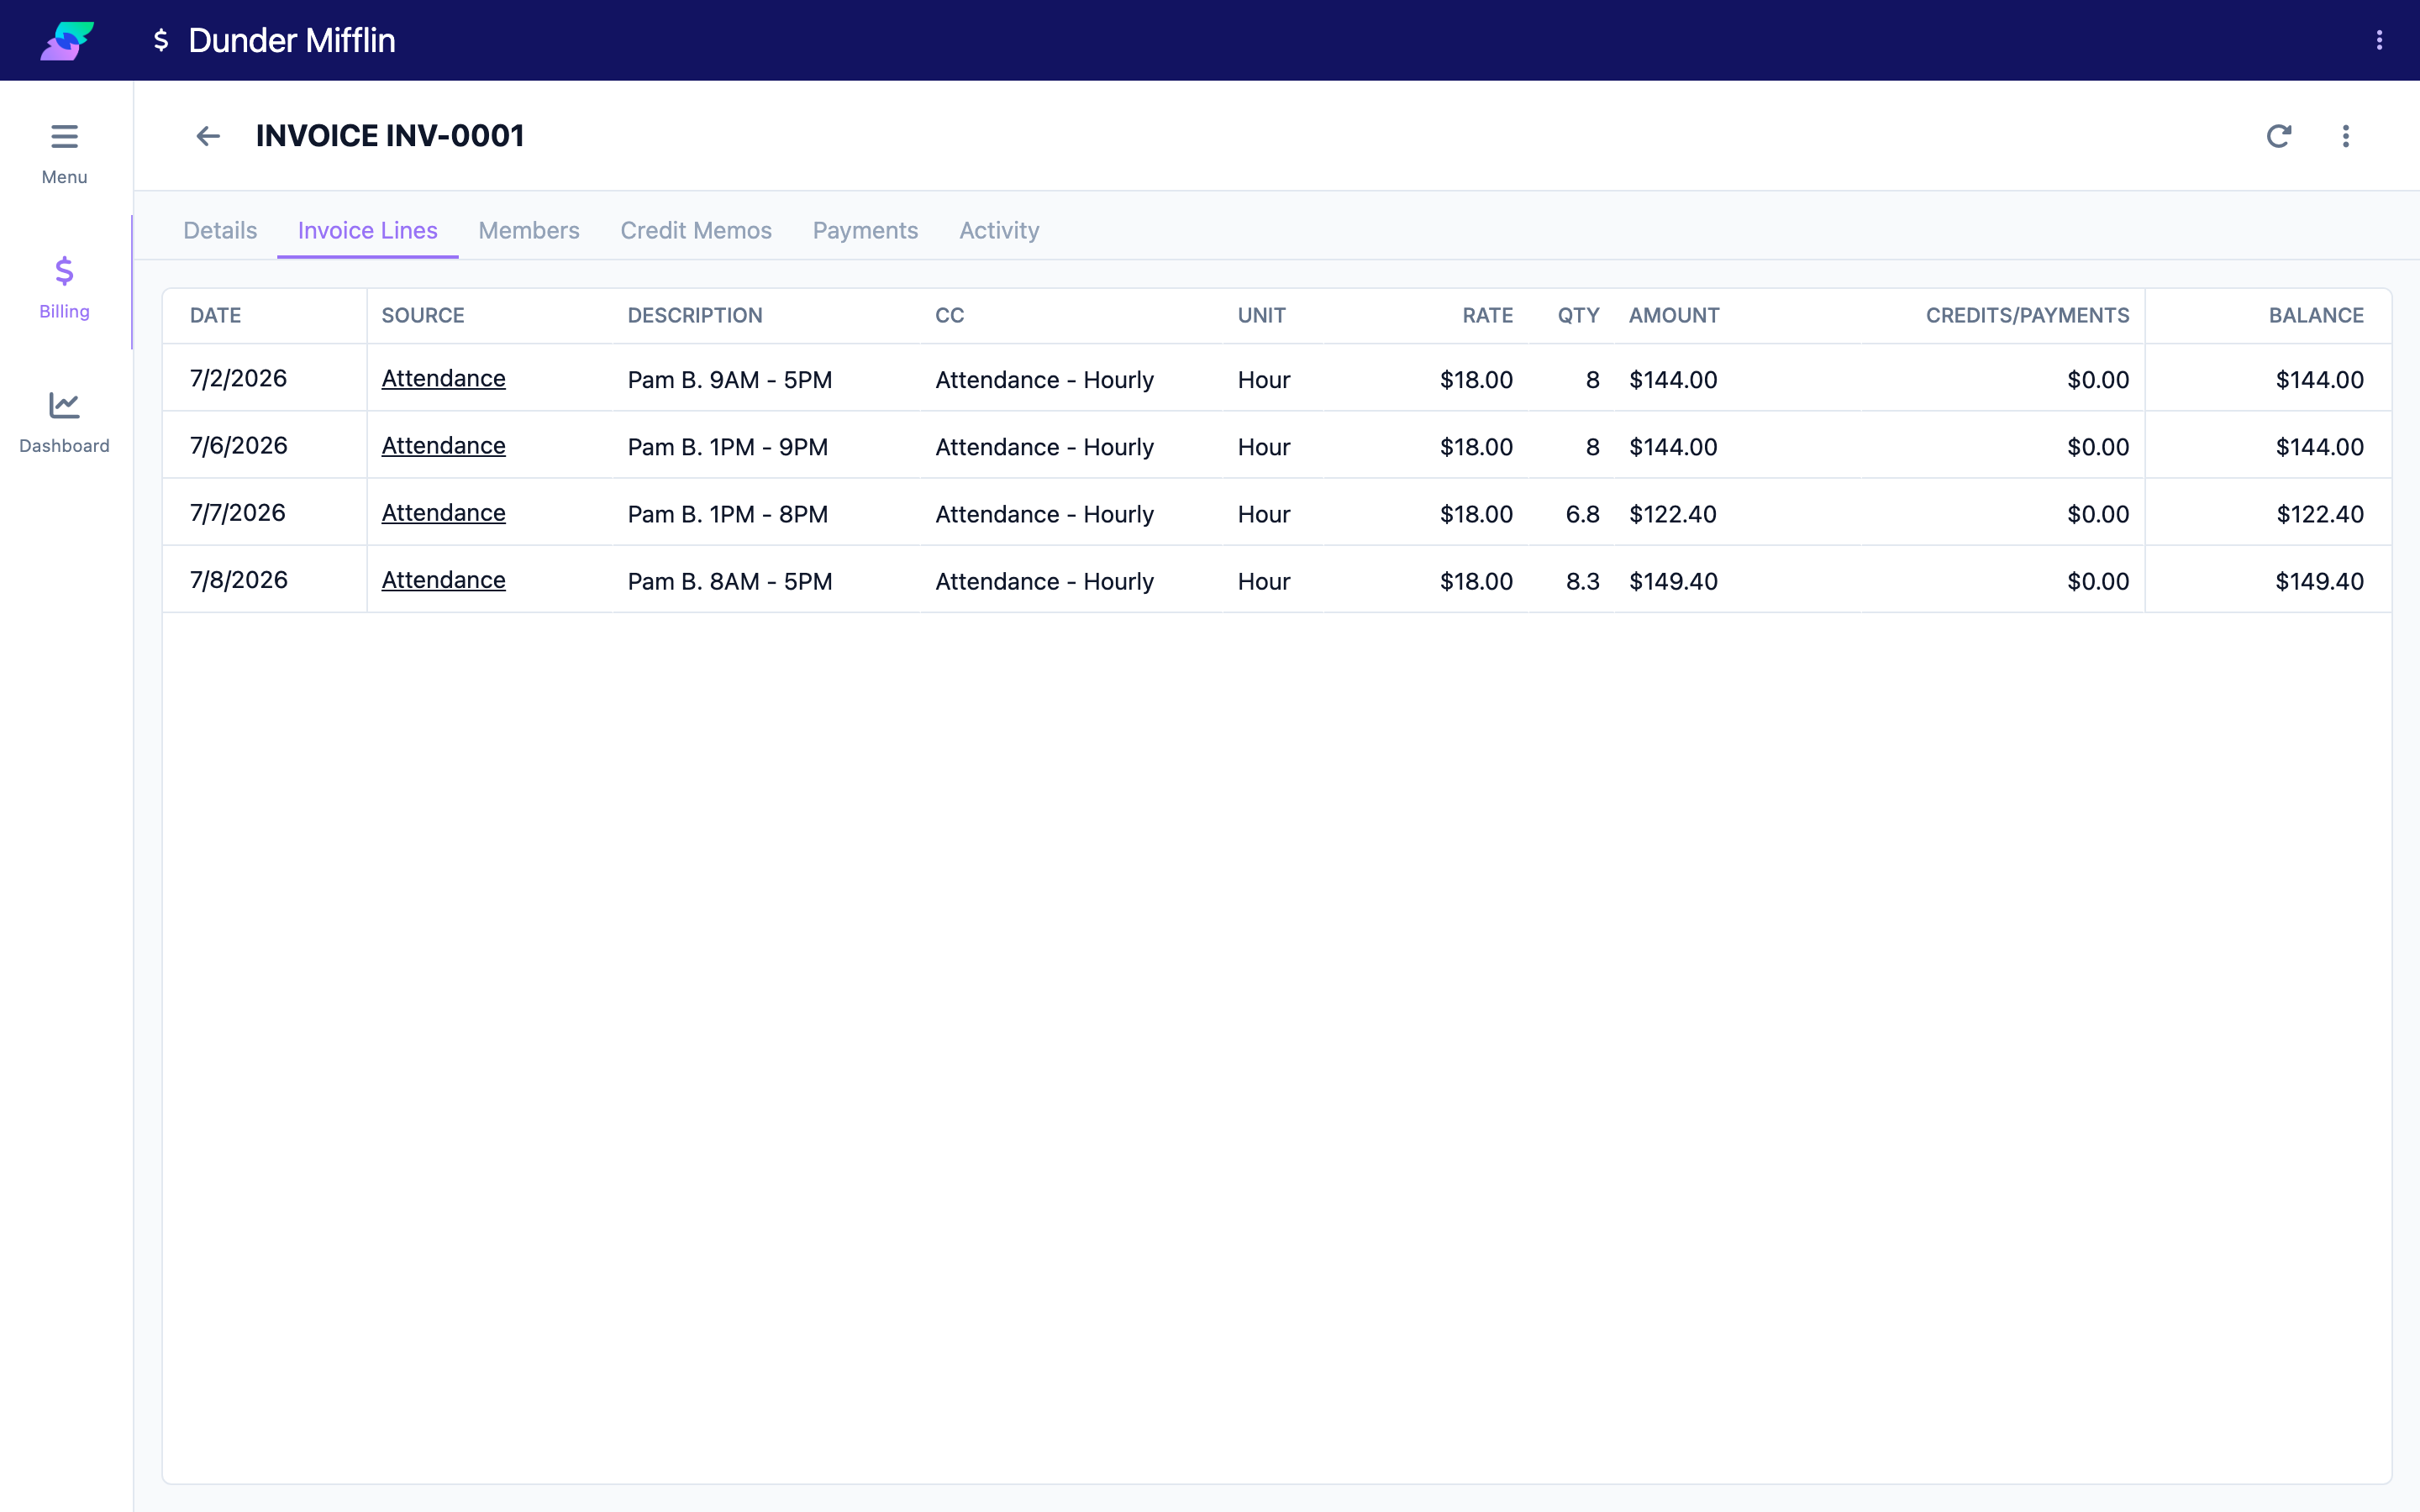The height and width of the screenshot is (1512, 2420).
Task: Select description 'Pam B. 9AM - 5PM'
Action: pos(730,380)
